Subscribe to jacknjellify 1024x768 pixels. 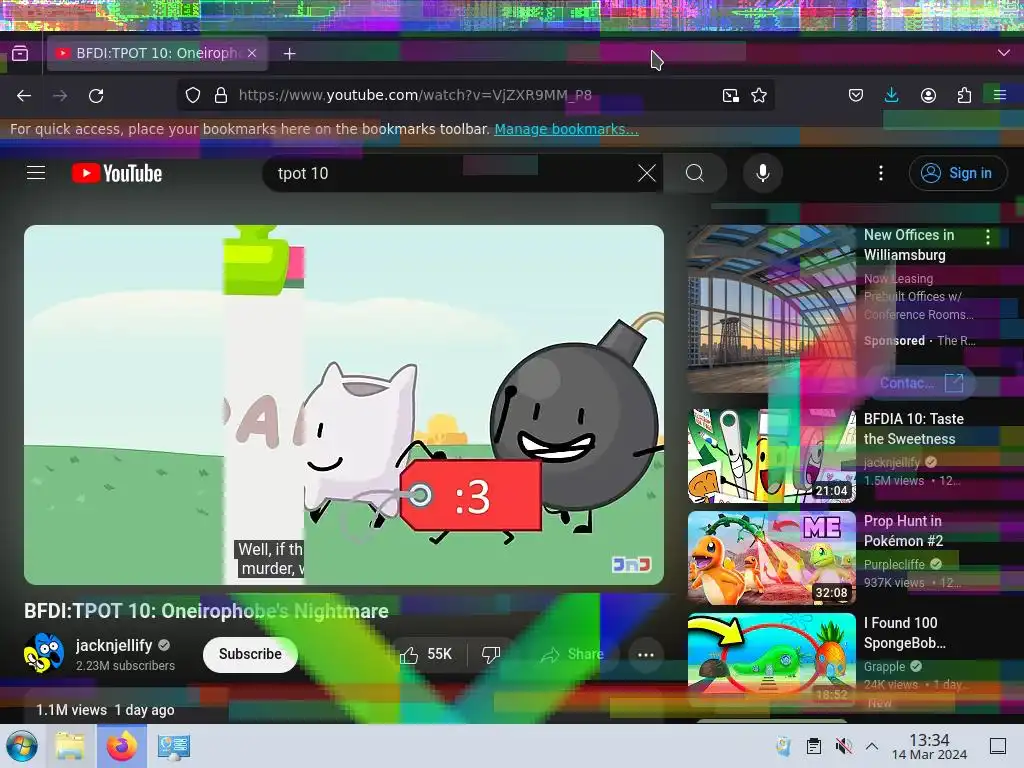pyautogui.click(x=250, y=654)
